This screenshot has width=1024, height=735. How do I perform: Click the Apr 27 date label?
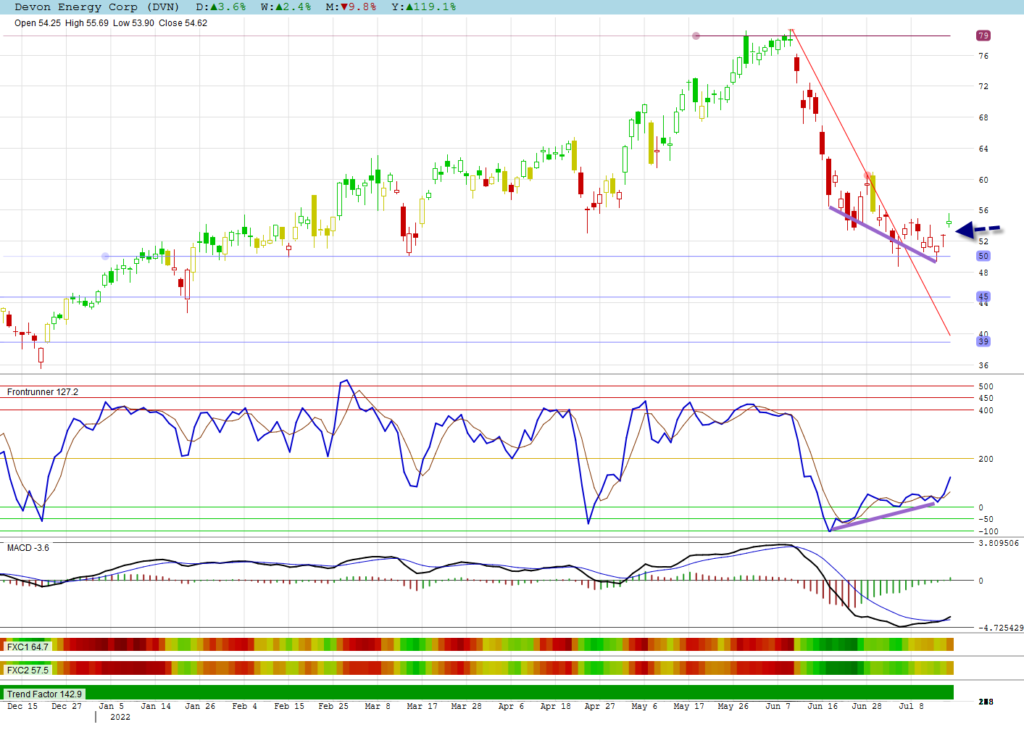coord(600,706)
